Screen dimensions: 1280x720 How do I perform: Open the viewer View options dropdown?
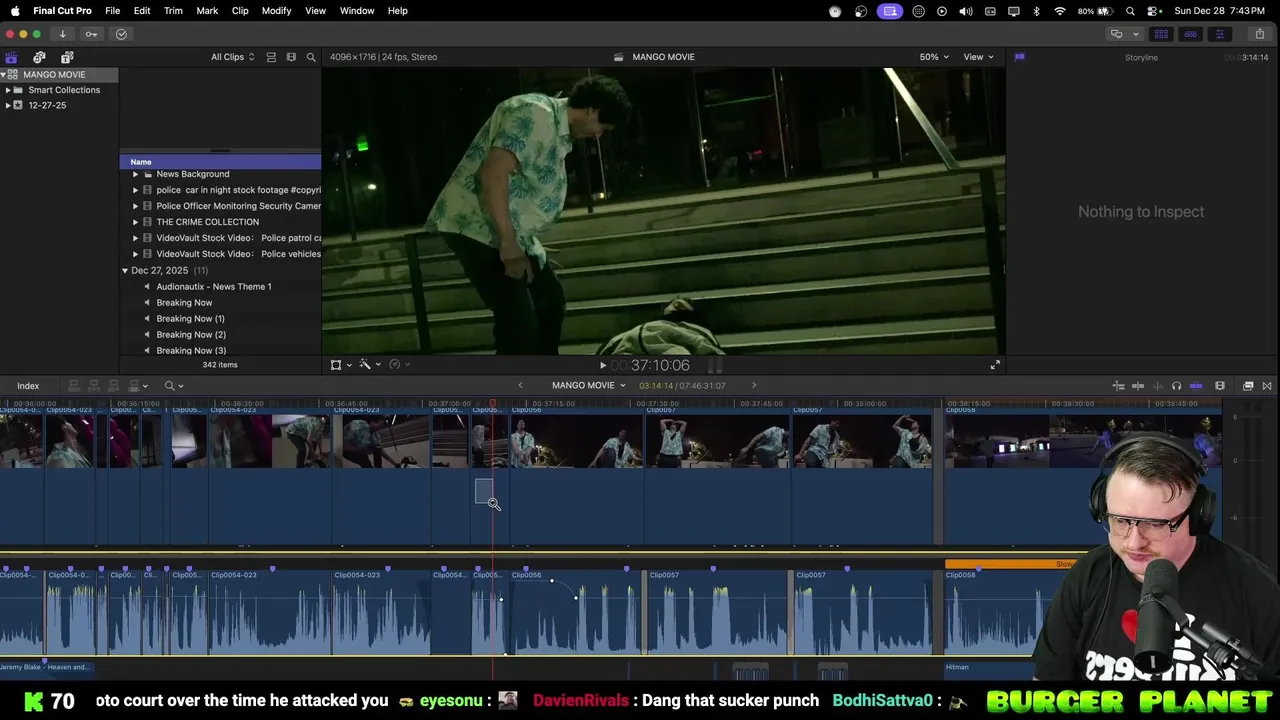(978, 57)
